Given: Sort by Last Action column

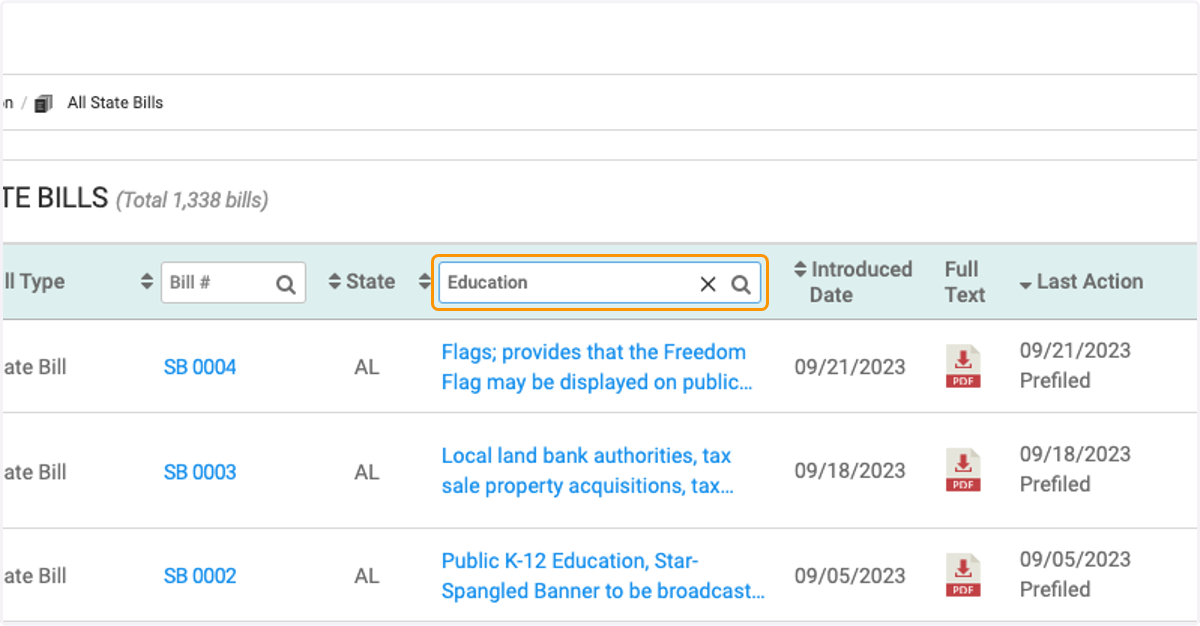Looking at the screenshot, I should [1081, 282].
